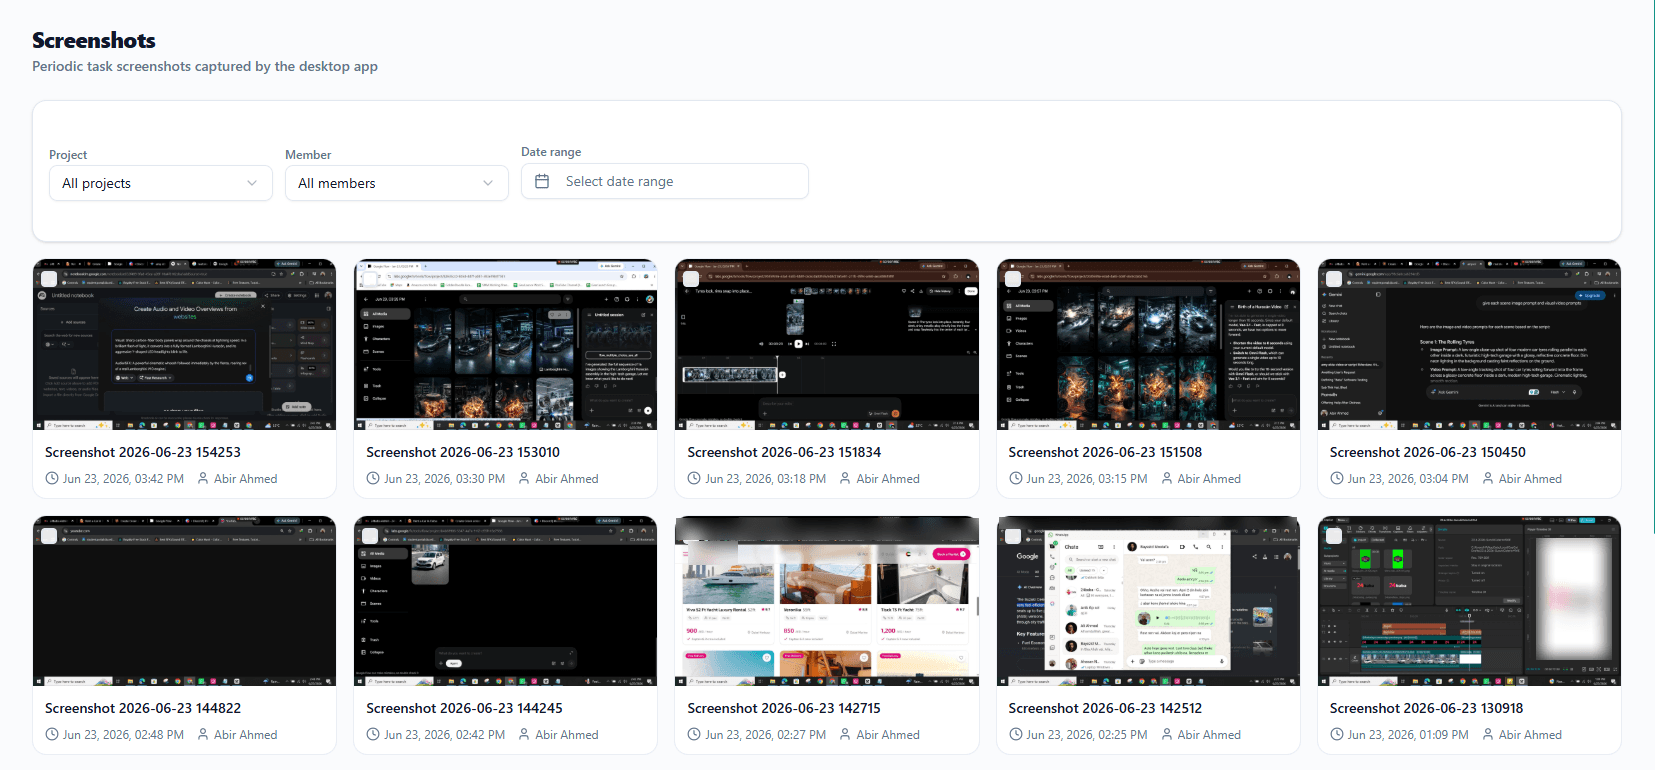Screen dimensions: 1655x770
Task: Click the 'Screenshots' page heading
Action: [94, 40]
